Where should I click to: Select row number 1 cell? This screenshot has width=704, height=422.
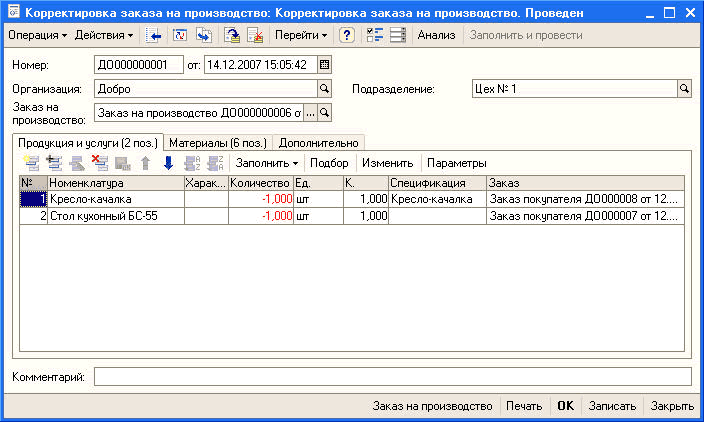tap(34, 199)
